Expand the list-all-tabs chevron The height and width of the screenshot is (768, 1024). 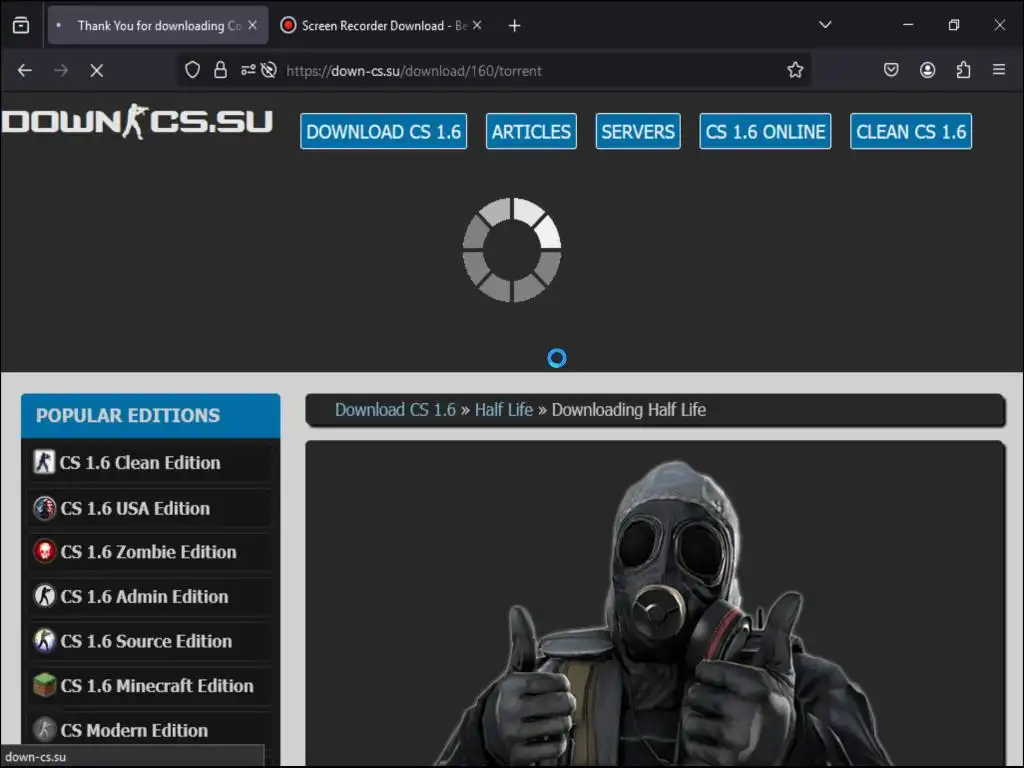click(x=825, y=25)
